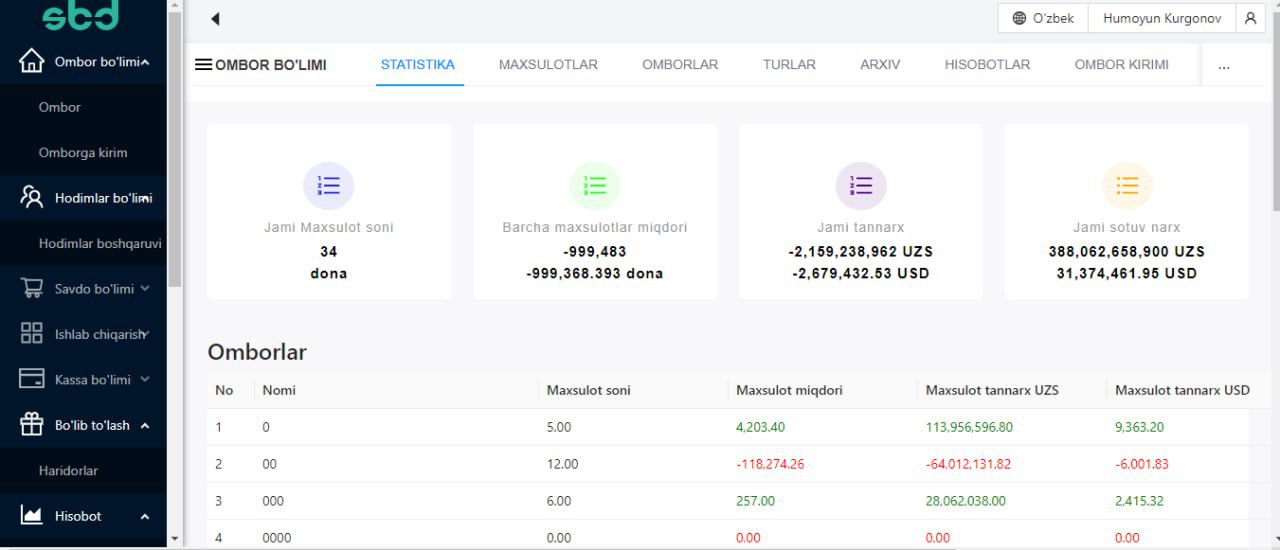Click the Hisobot chart icon
1280x550 pixels.
pyautogui.click(x=32, y=516)
